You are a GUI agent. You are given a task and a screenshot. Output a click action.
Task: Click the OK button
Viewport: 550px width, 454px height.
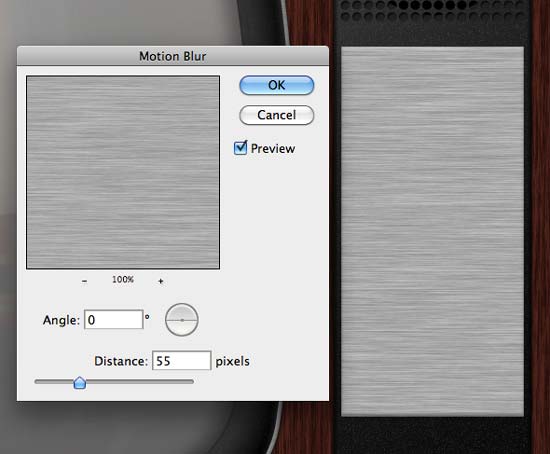[276, 85]
